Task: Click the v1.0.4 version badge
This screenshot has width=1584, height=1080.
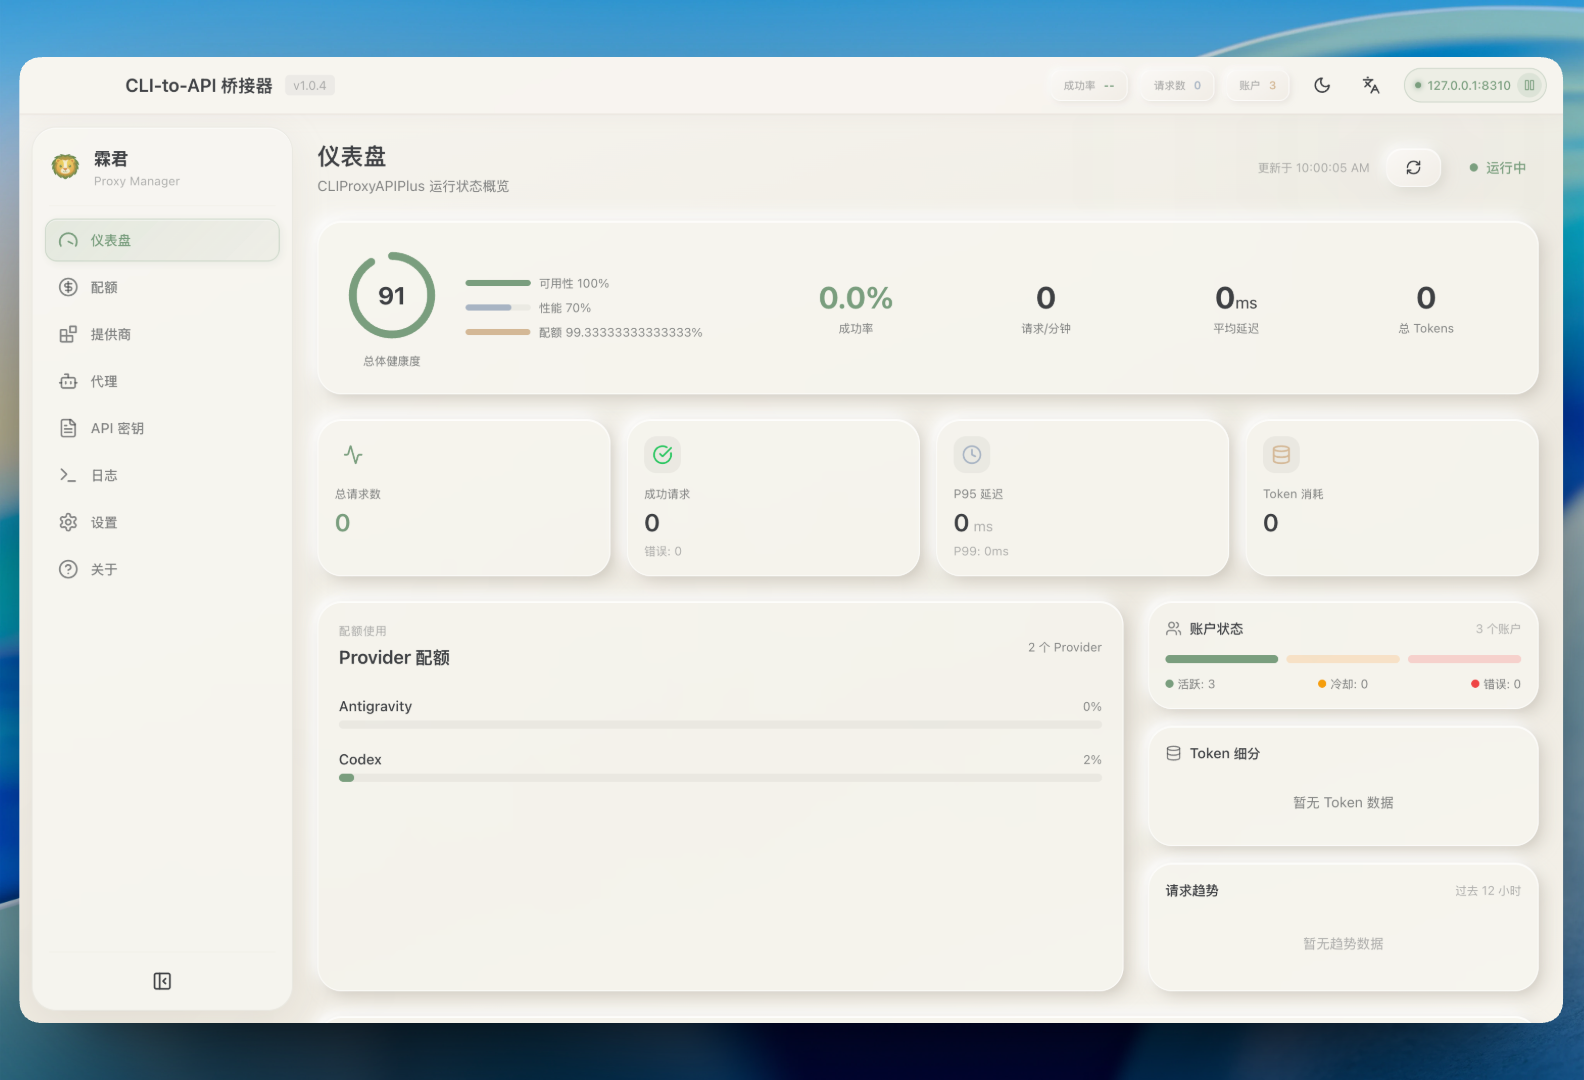Action: tap(310, 86)
